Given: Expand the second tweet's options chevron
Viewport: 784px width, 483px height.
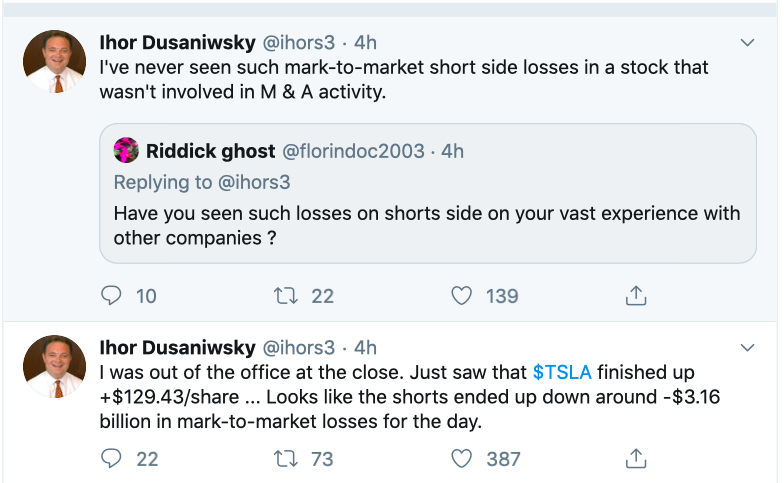Looking at the screenshot, I should (x=747, y=348).
